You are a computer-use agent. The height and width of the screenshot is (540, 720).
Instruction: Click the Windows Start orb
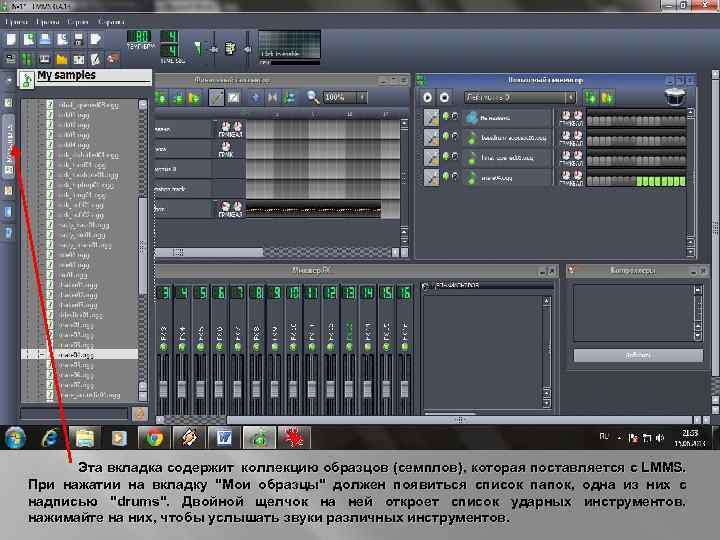[x=15, y=437]
